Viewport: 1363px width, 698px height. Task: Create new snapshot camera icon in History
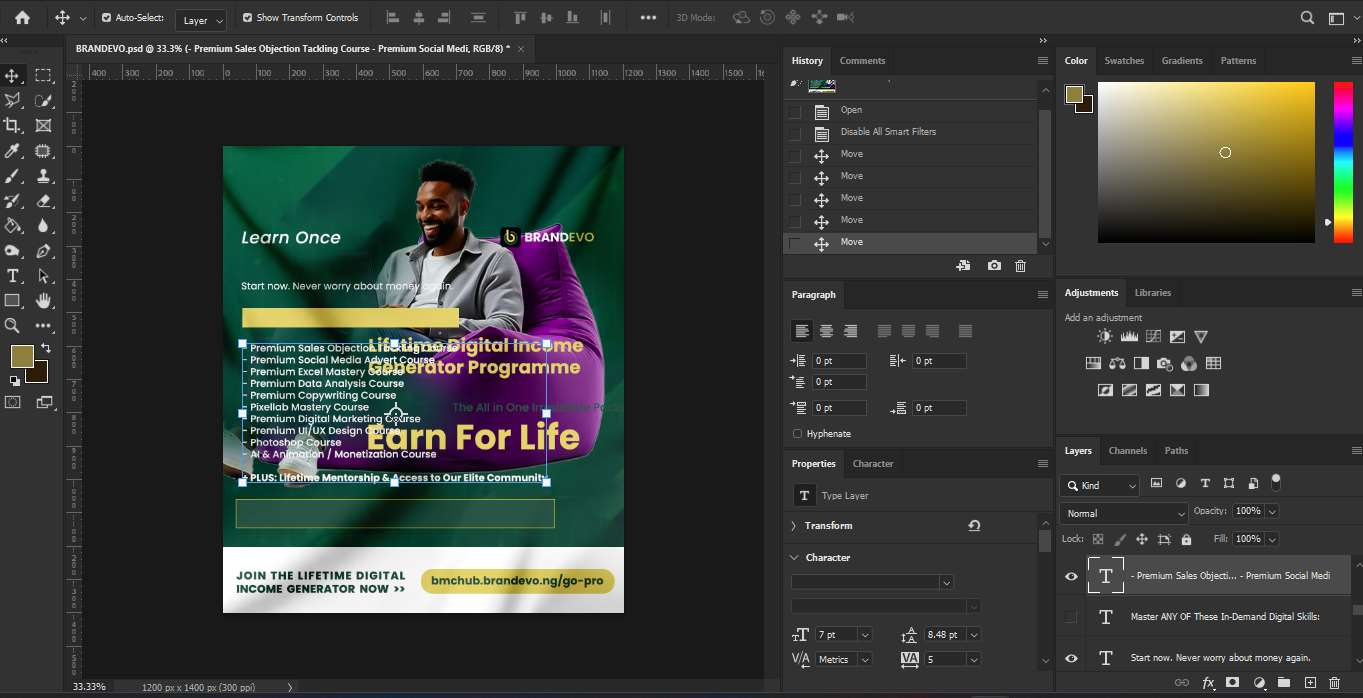click(994, 266)
